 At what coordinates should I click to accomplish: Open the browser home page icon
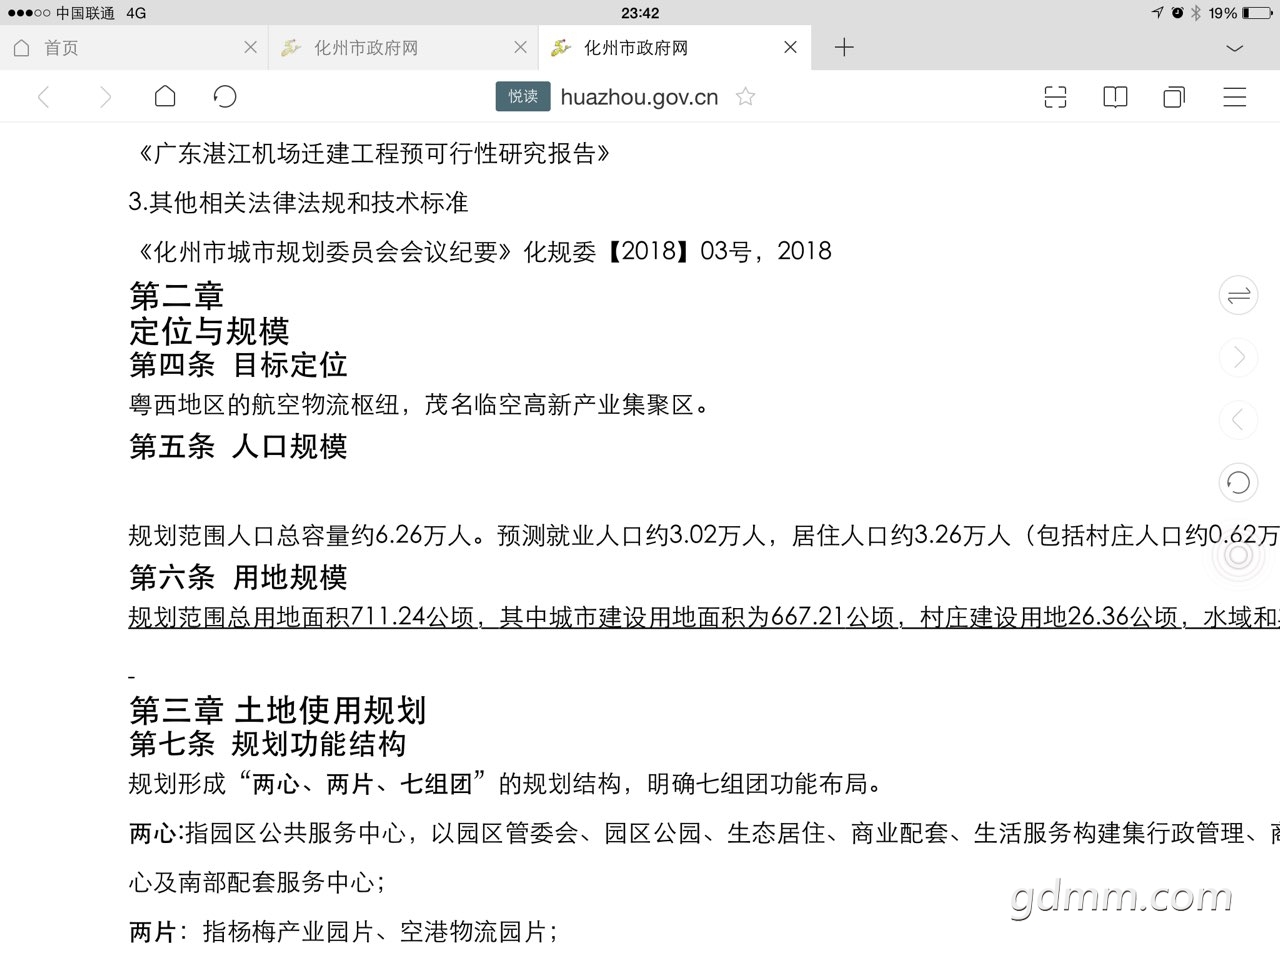point(165,96)
